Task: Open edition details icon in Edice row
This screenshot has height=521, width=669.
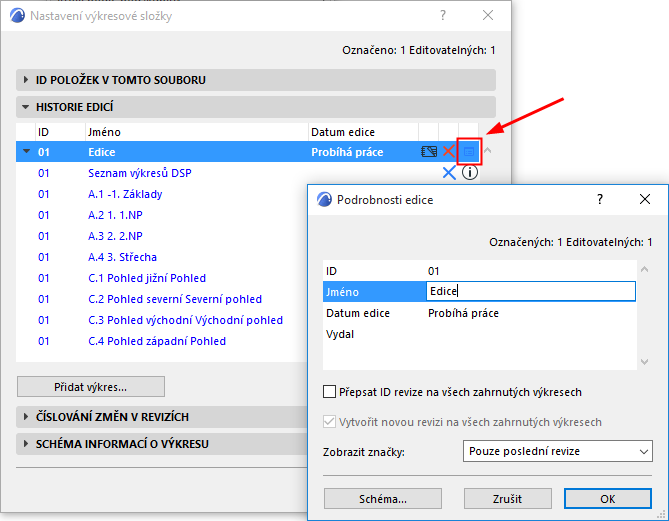Action: (469, 151)
